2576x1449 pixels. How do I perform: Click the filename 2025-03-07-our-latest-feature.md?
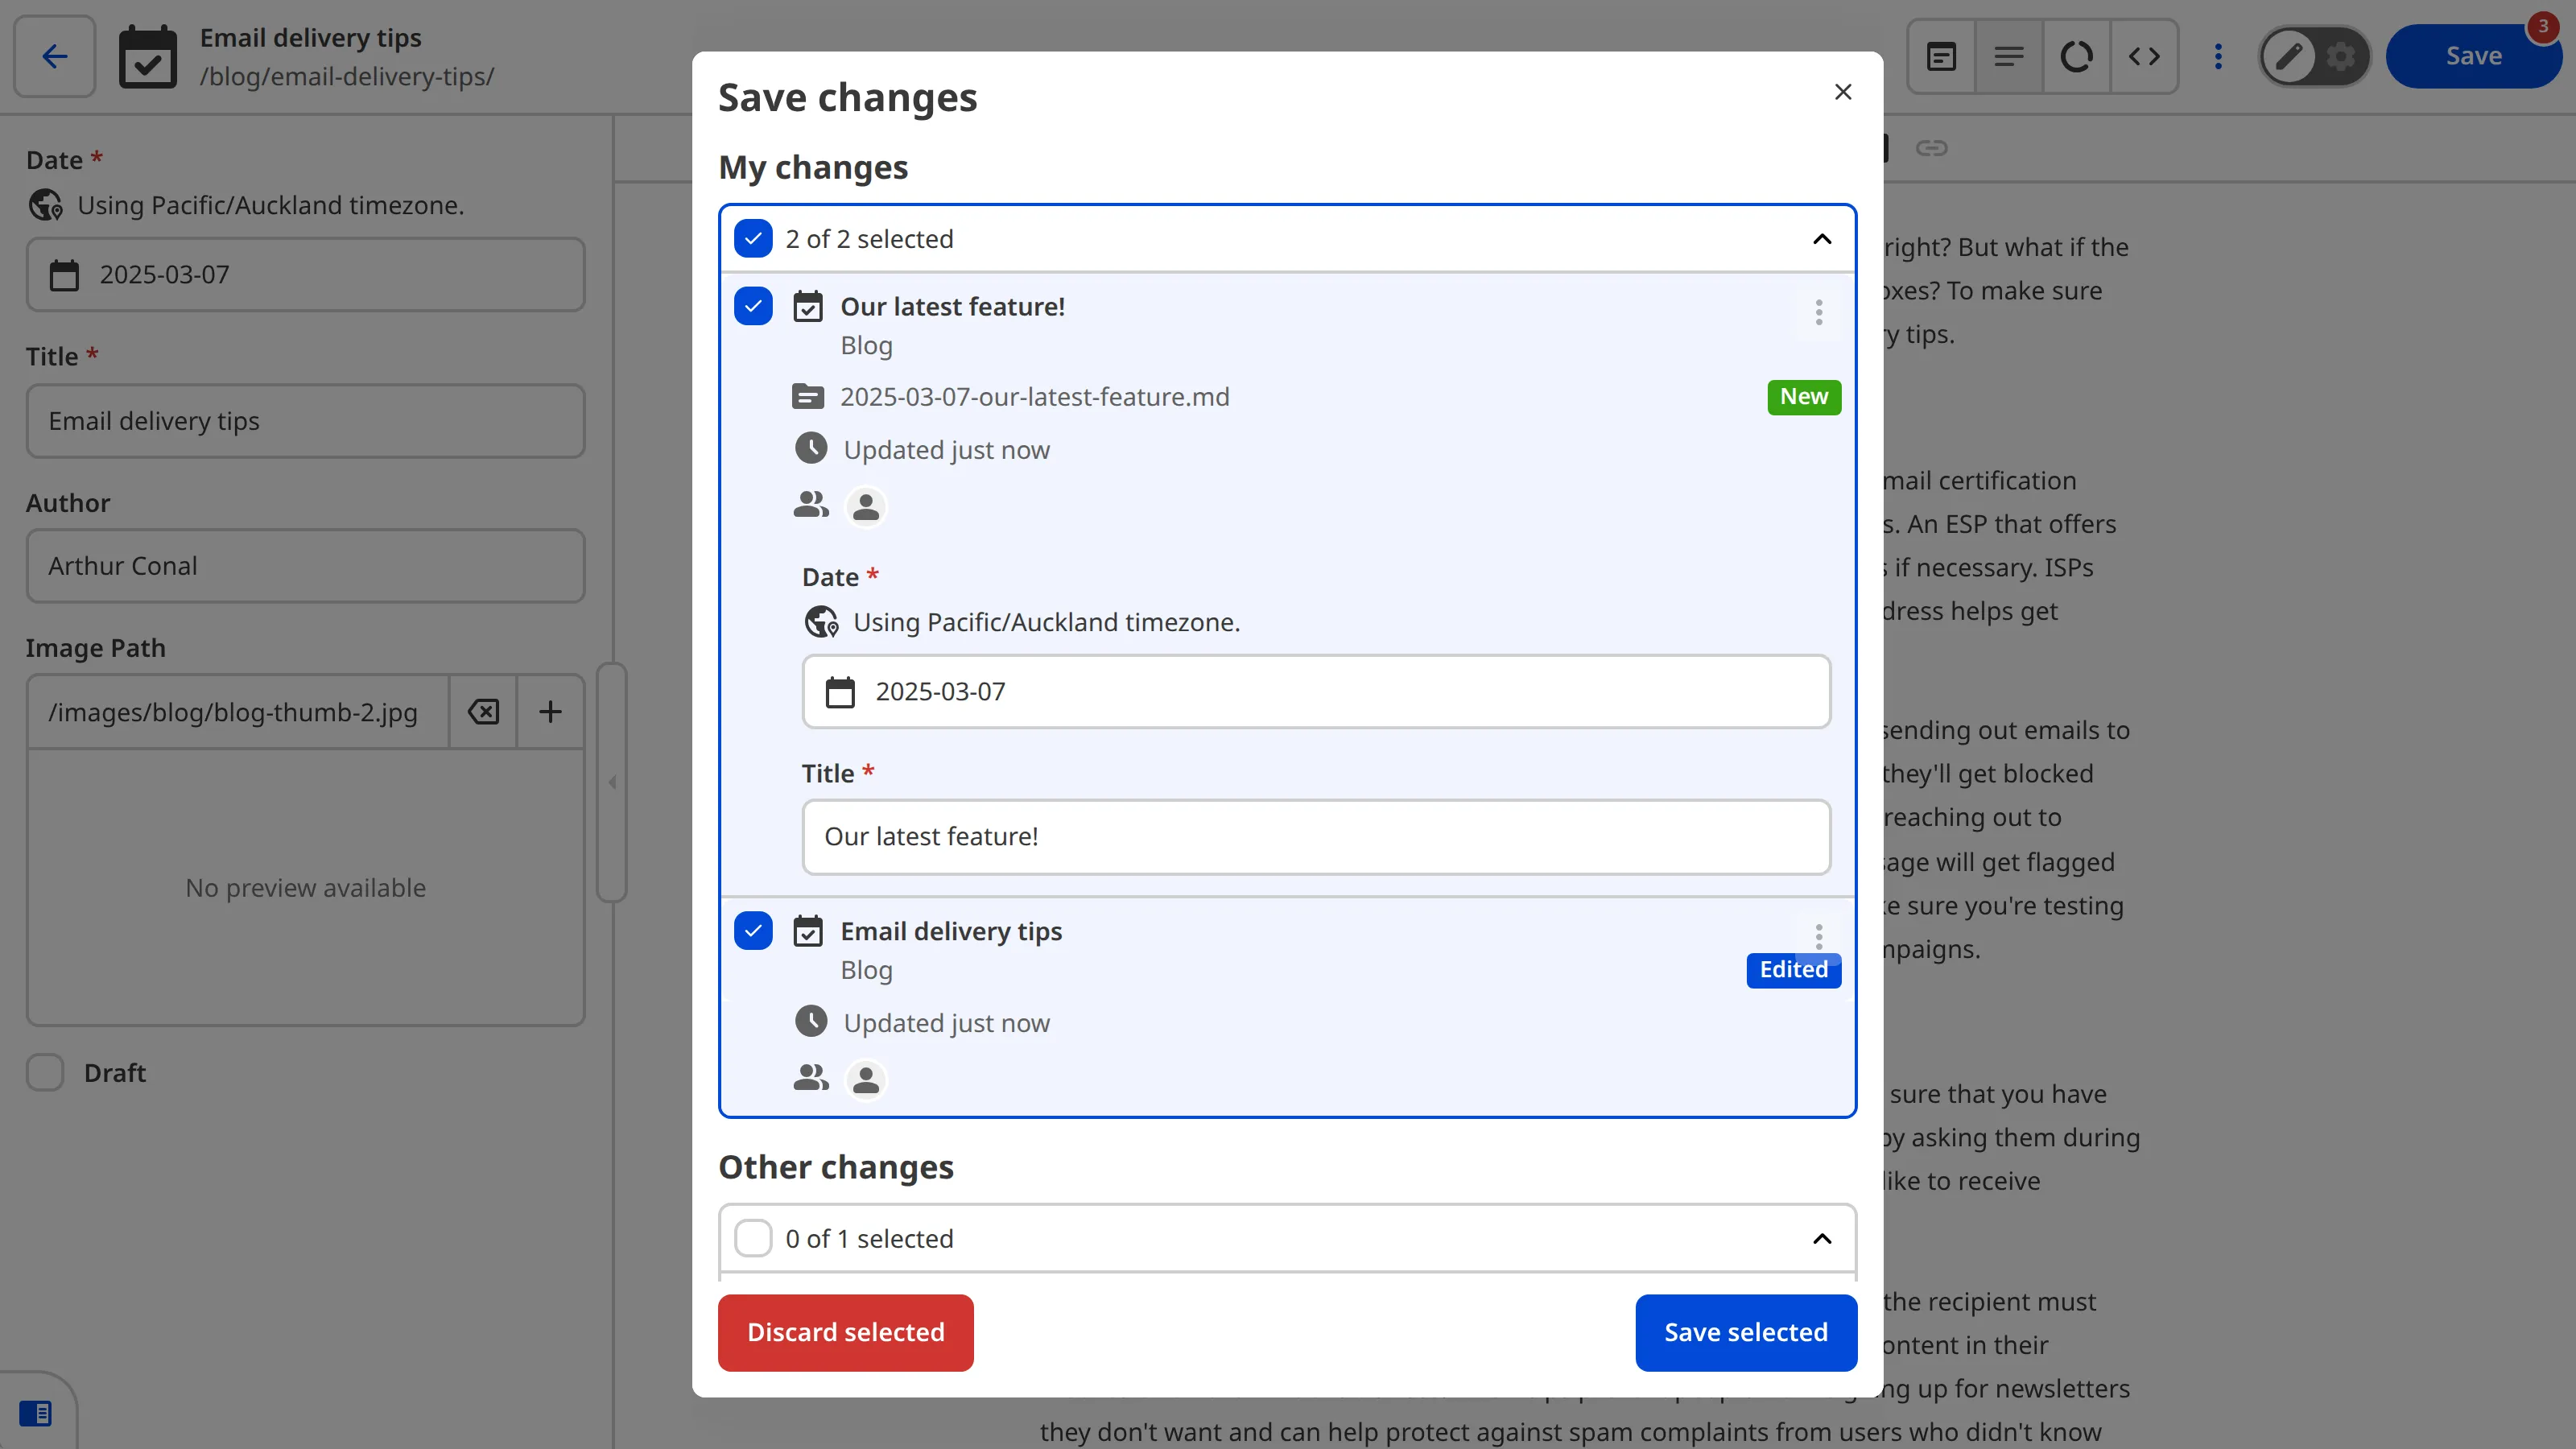[x=1035, y=397]
